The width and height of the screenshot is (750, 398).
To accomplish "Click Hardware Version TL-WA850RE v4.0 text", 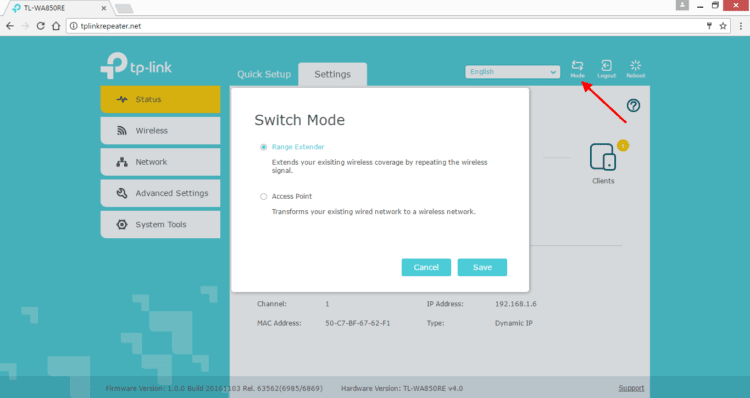I will (402, 388).
